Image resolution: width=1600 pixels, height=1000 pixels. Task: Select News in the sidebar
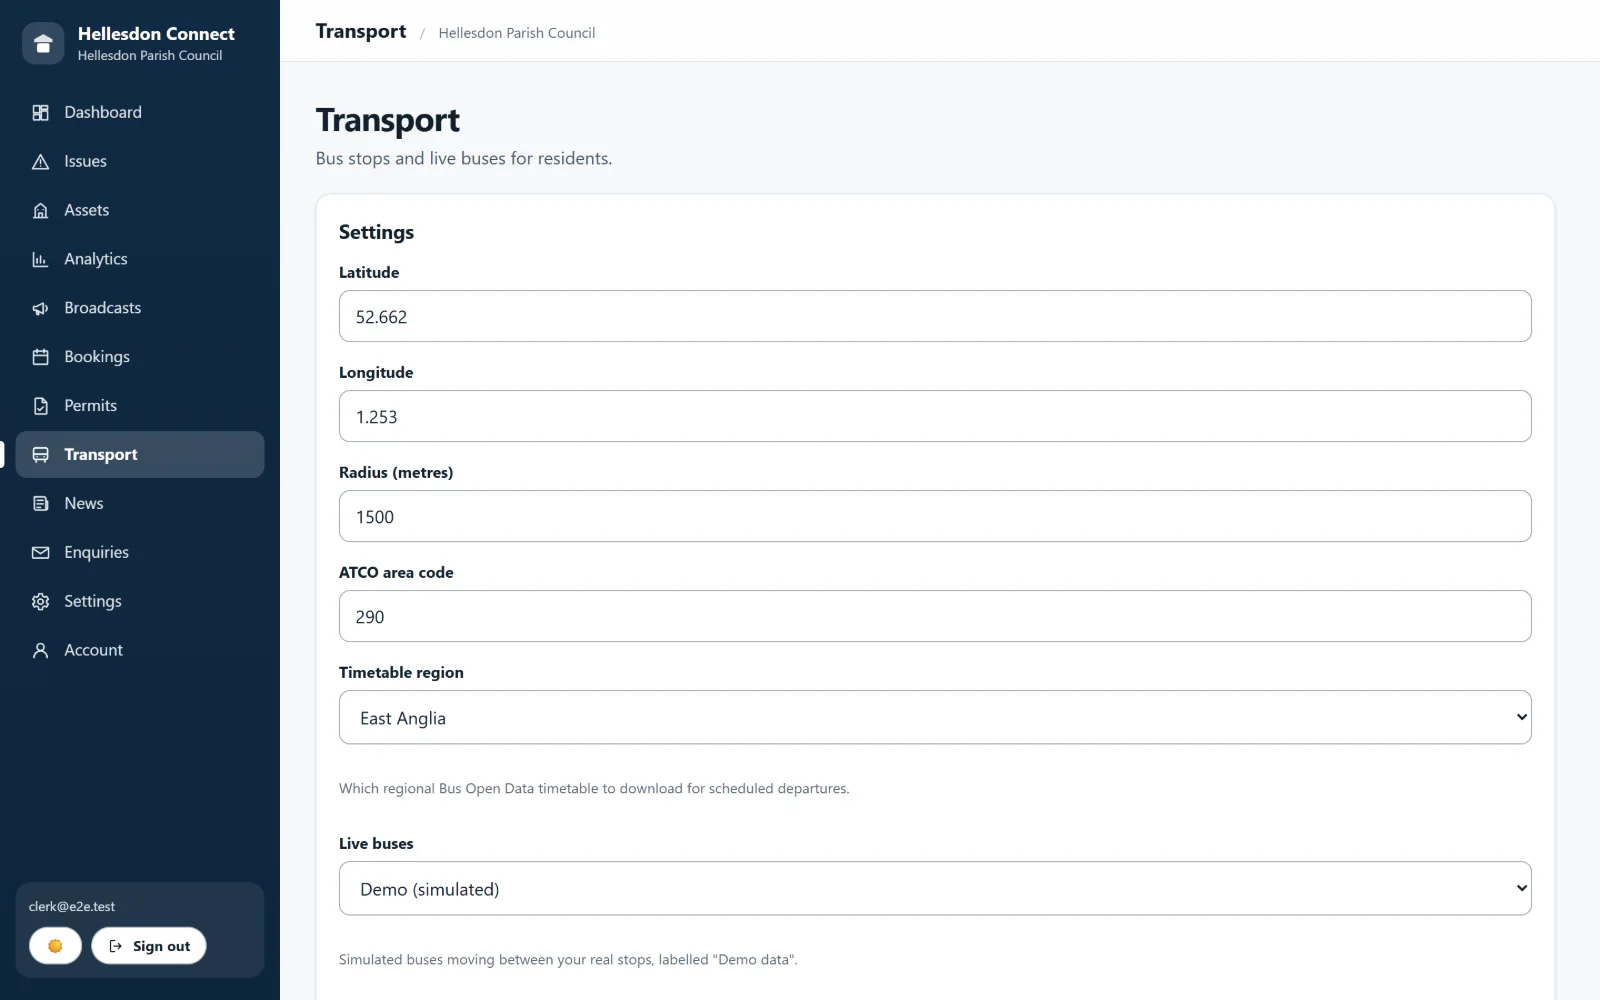(x=140, y=504)
